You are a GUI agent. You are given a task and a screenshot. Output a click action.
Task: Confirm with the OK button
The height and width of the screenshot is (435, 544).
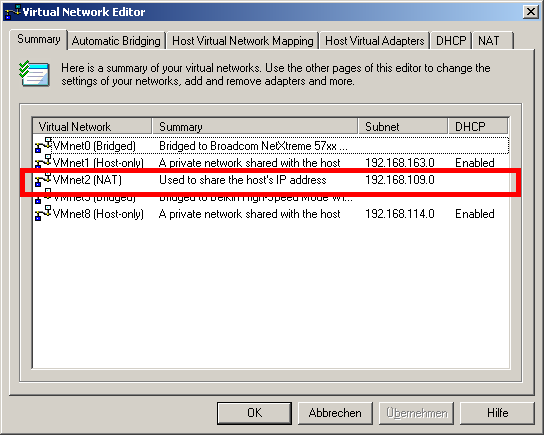(x=254, y=413)
